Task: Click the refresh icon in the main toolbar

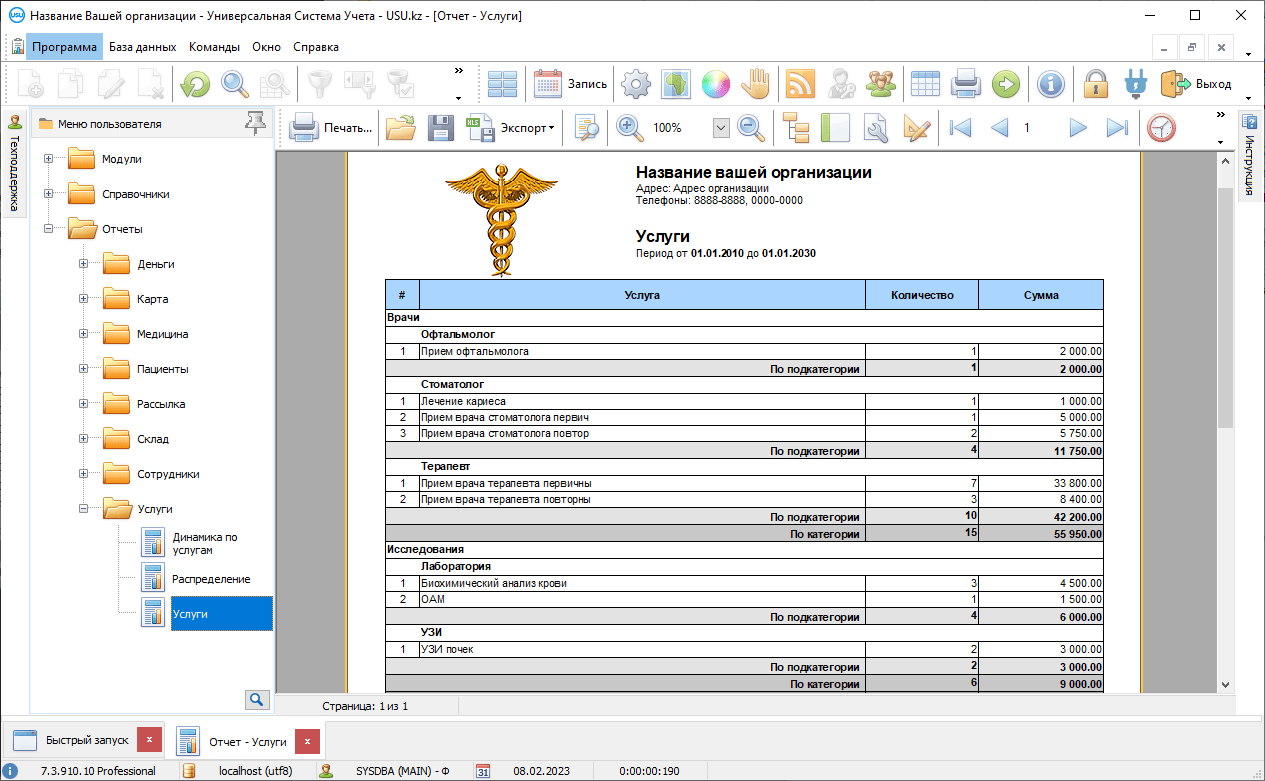Action: 195,84
